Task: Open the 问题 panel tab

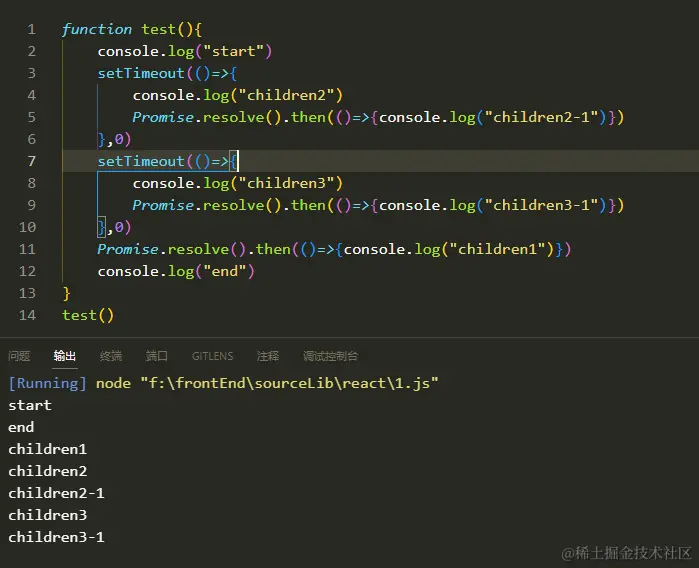Action: coord(19,356)
